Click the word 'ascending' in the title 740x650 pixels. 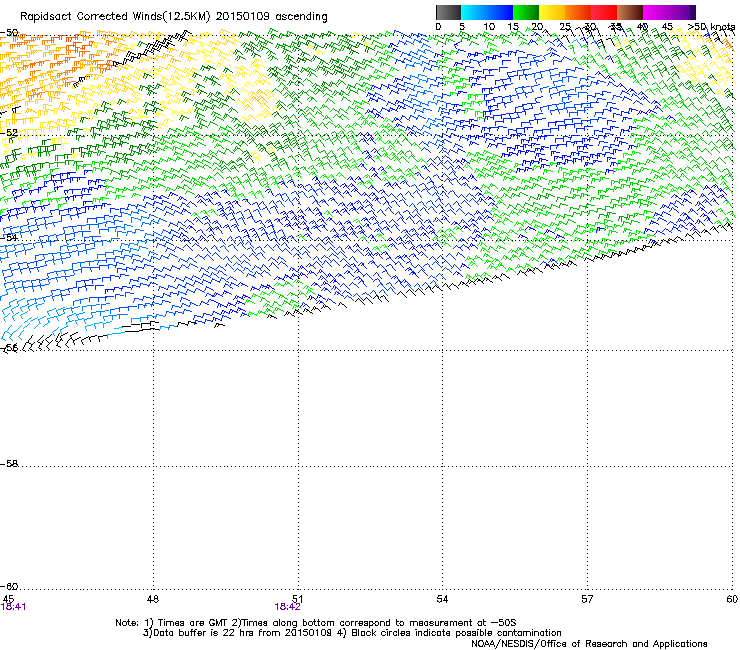[x=302, y=17]
